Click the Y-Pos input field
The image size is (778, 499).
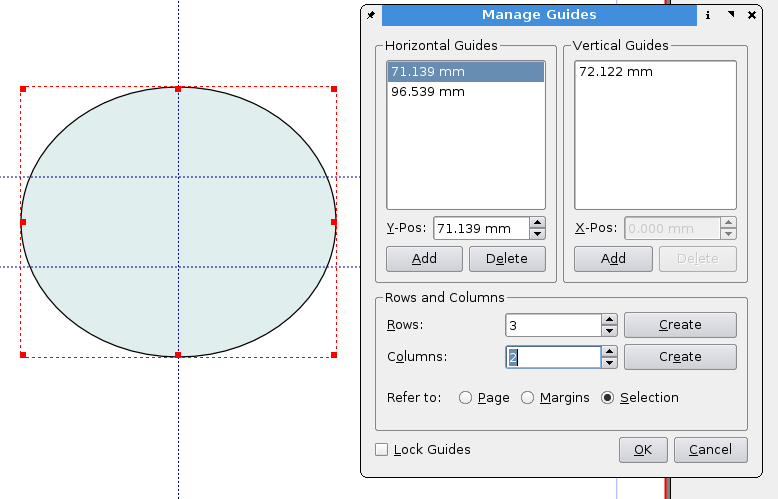(x=480, y=228)
